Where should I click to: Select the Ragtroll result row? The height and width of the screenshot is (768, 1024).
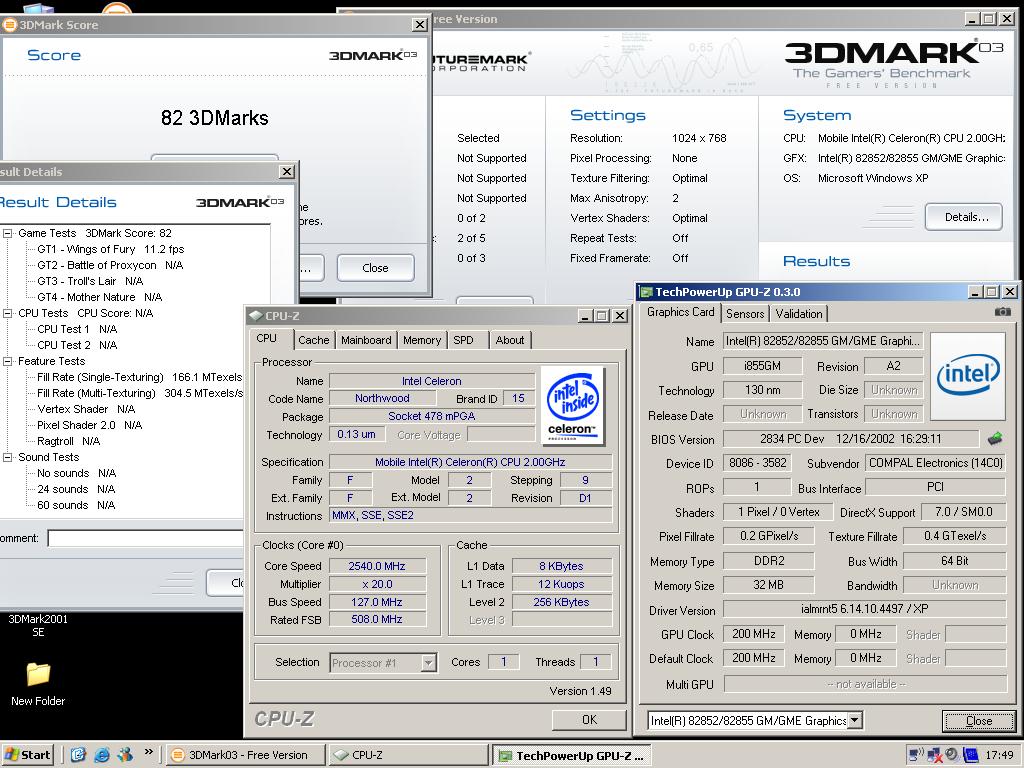69,441
